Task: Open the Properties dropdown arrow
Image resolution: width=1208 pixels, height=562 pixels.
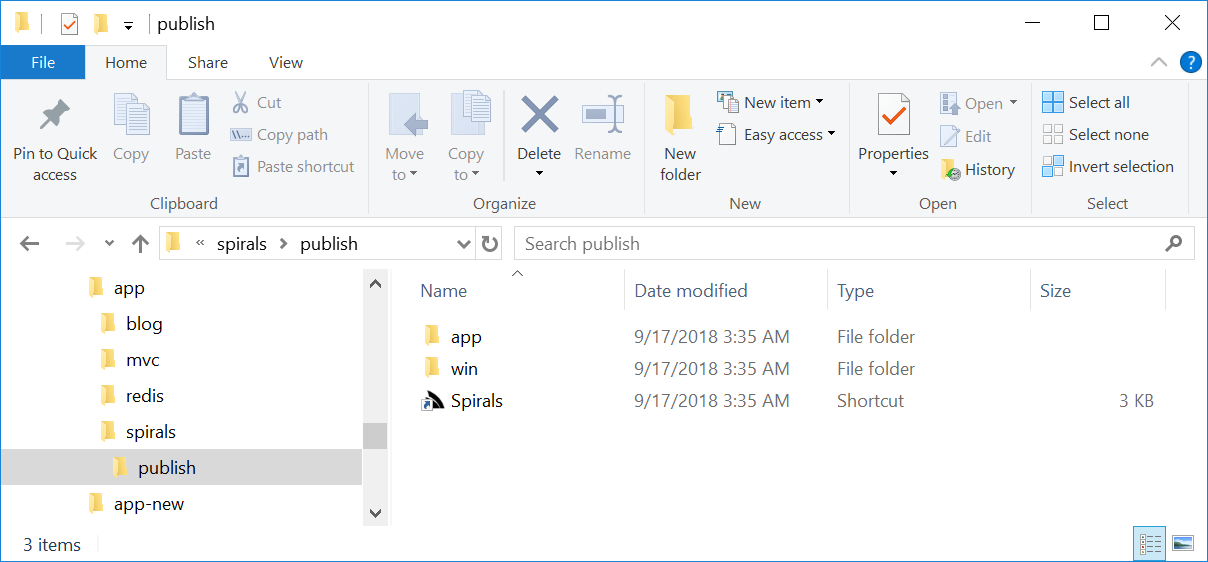Action: (893, 174)
